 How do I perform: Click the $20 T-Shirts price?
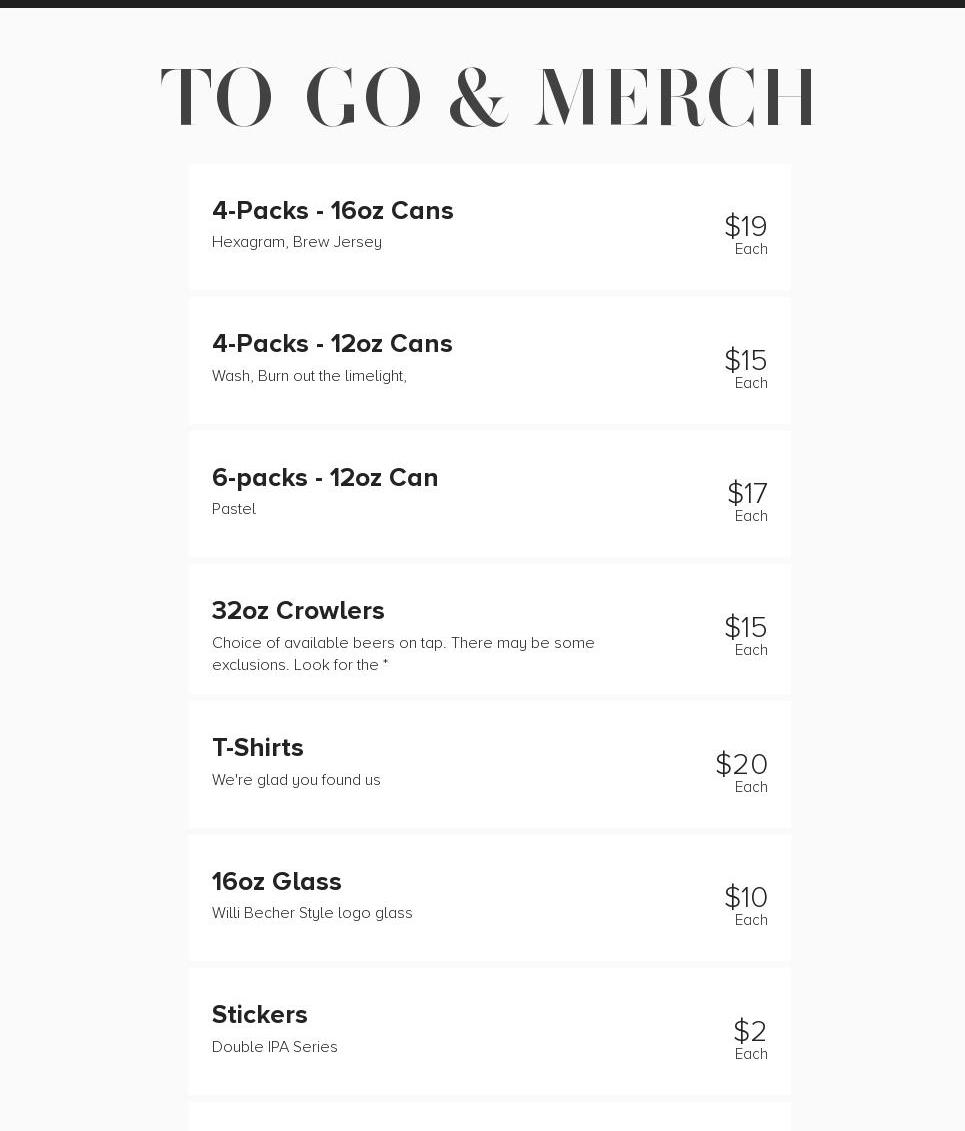(x=741, y=764)
